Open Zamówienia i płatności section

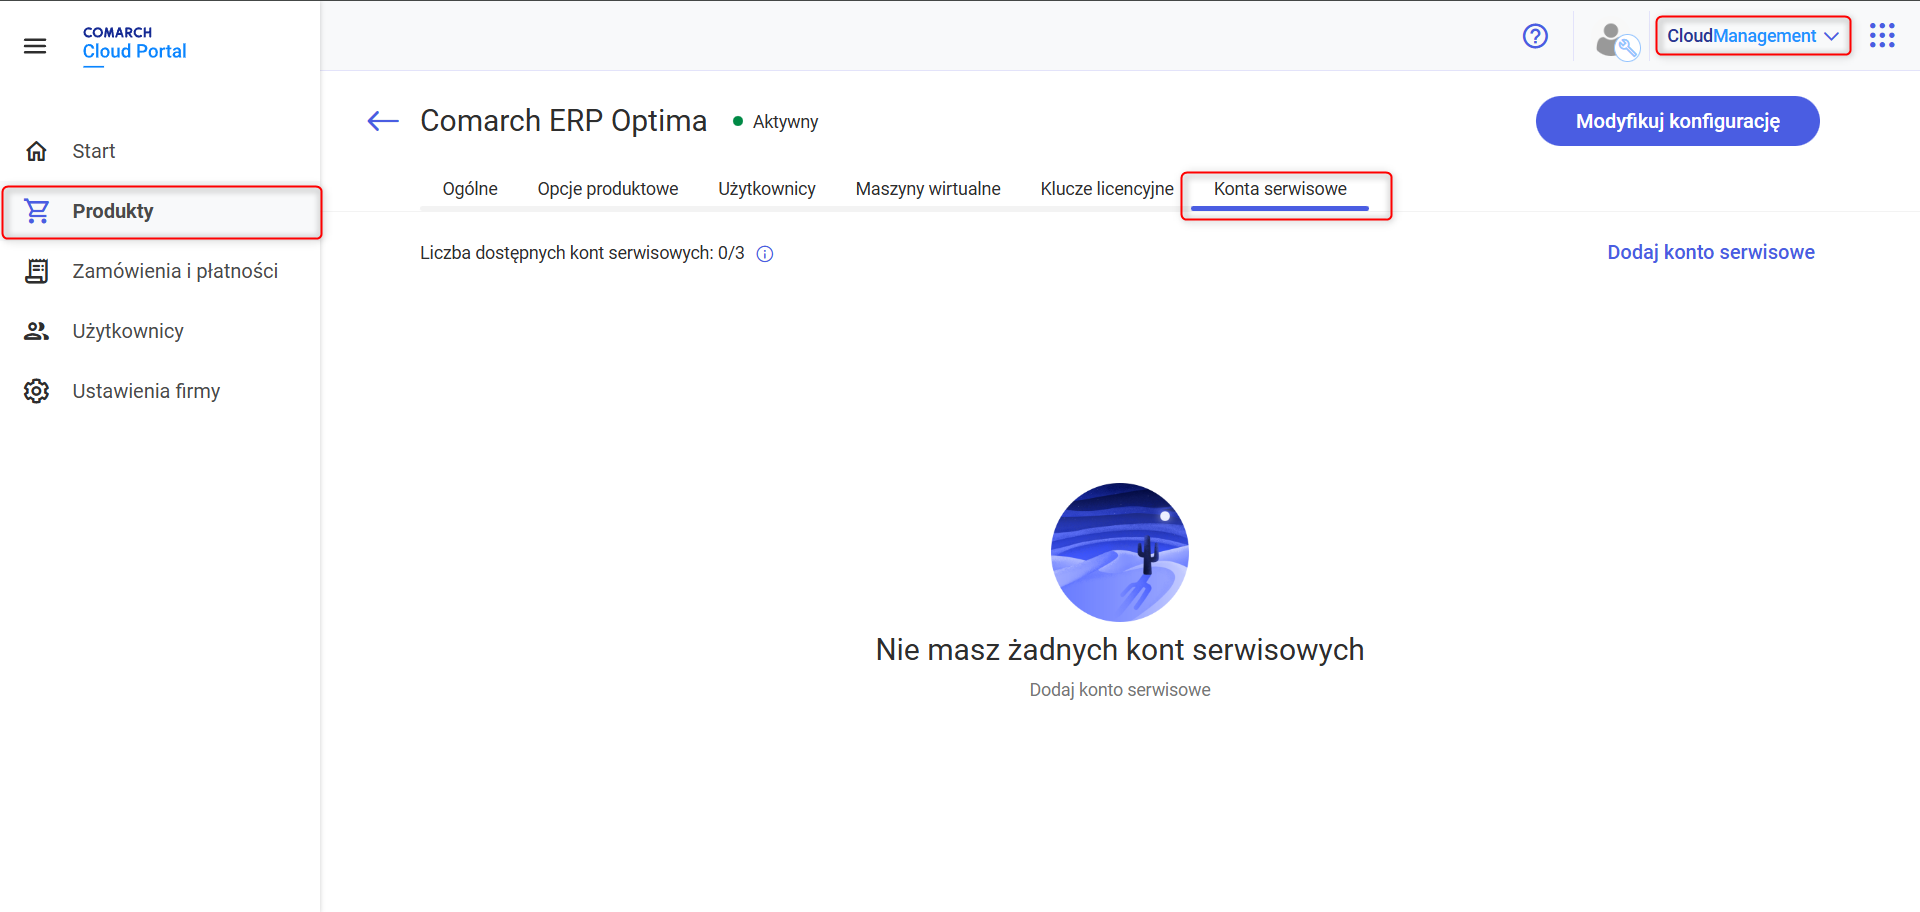pyautogui.click(x=175, y=271)
